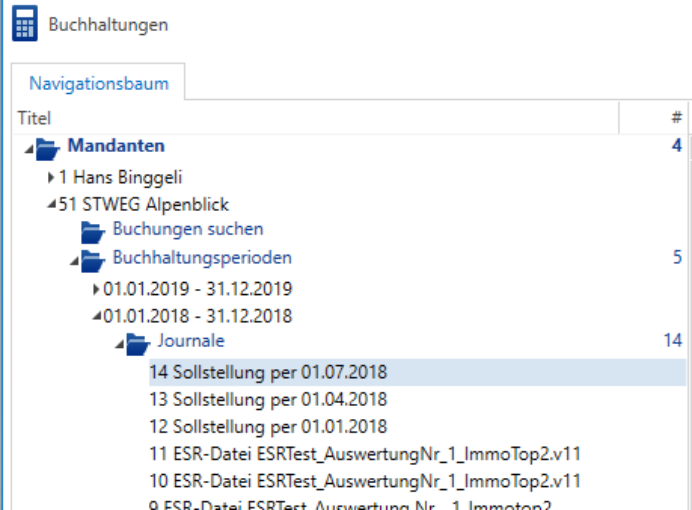The image size is (692, 510).
Task: Open the Journale link
Action: pyautogui.click(x=191, y=341)
